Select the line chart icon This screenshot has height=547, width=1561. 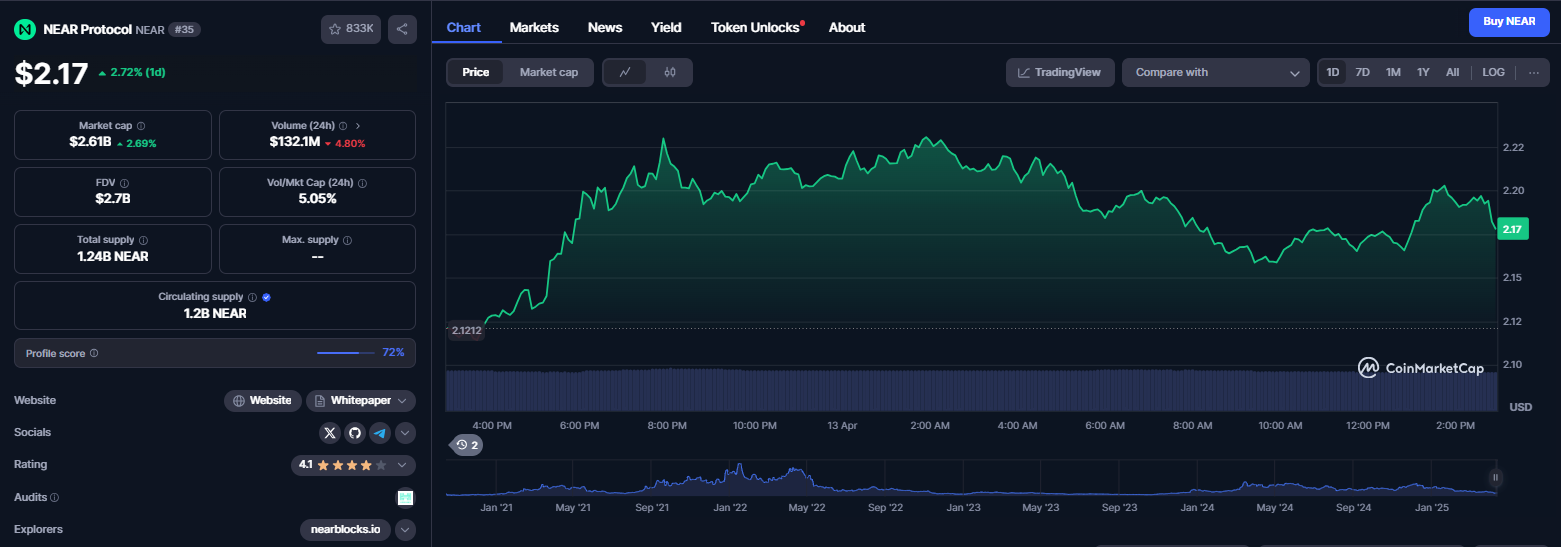(626, 72)
